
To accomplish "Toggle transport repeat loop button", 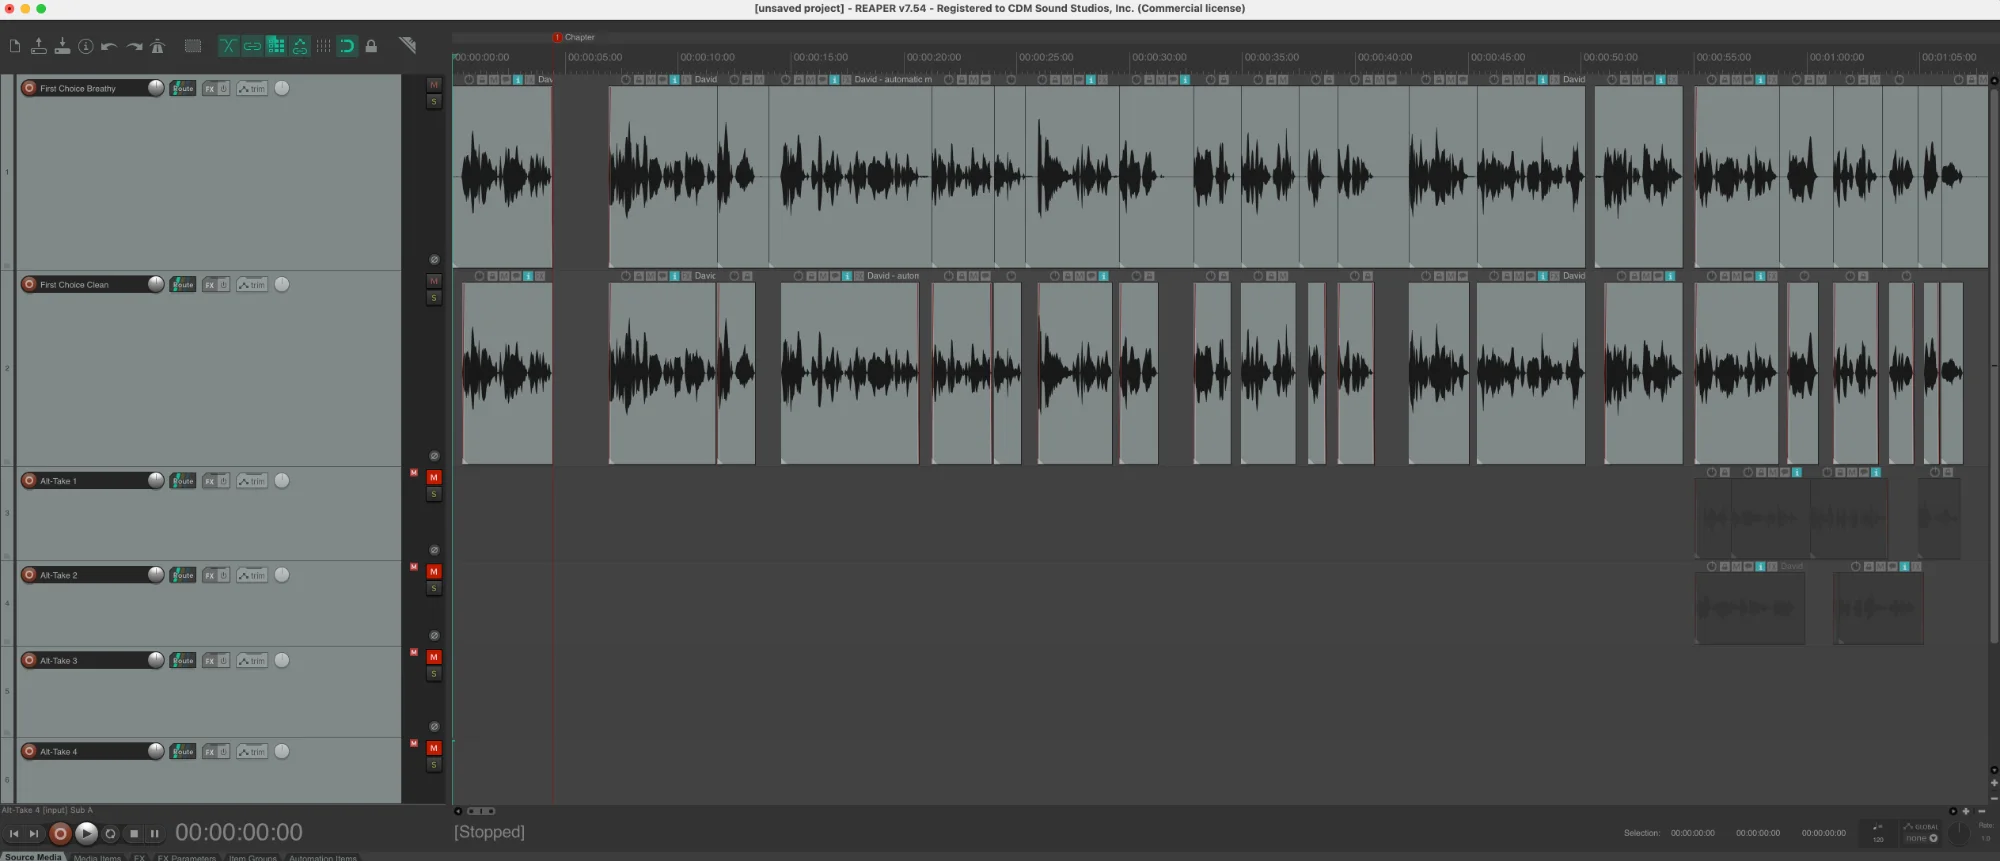I will (110, 833).
